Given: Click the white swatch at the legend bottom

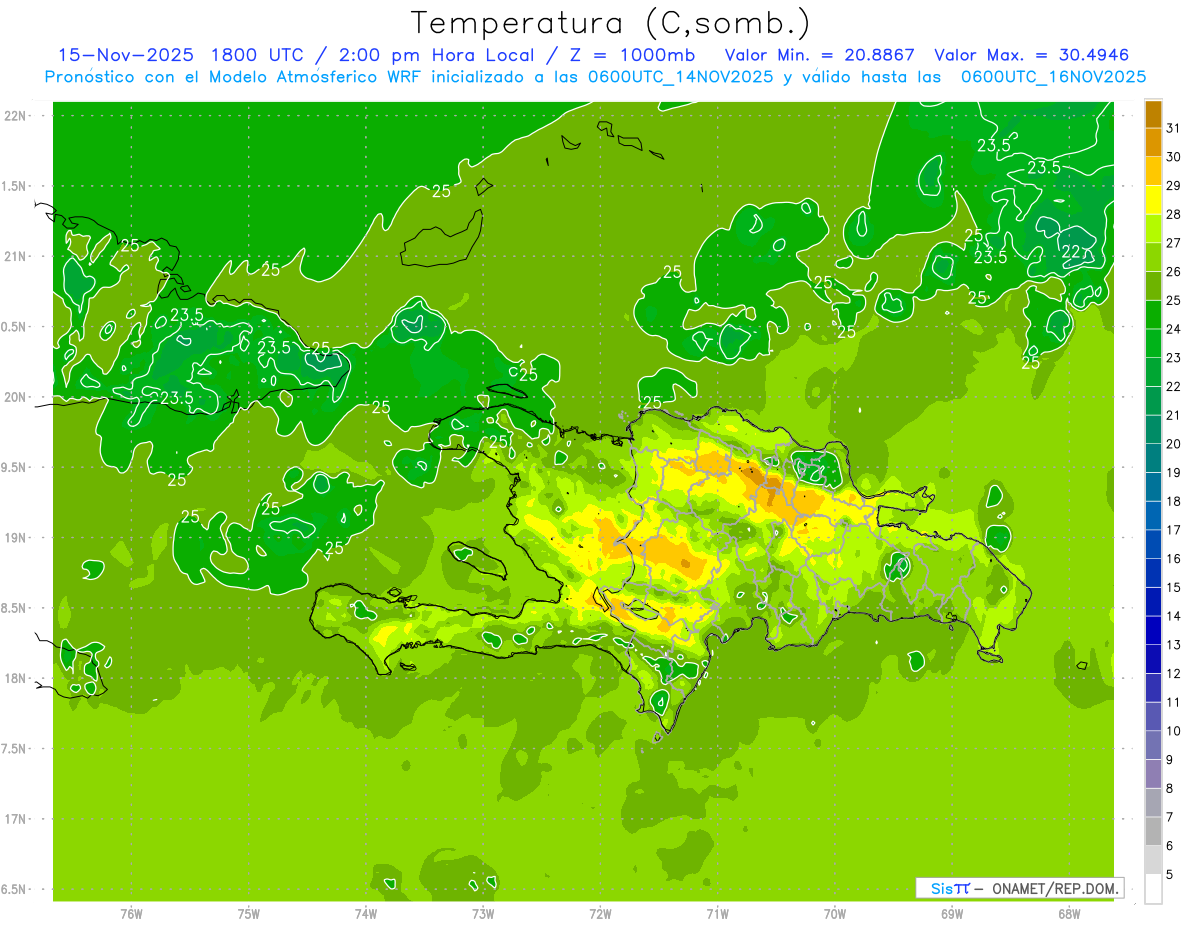Looking at the screenshot, I should 1153,888.
